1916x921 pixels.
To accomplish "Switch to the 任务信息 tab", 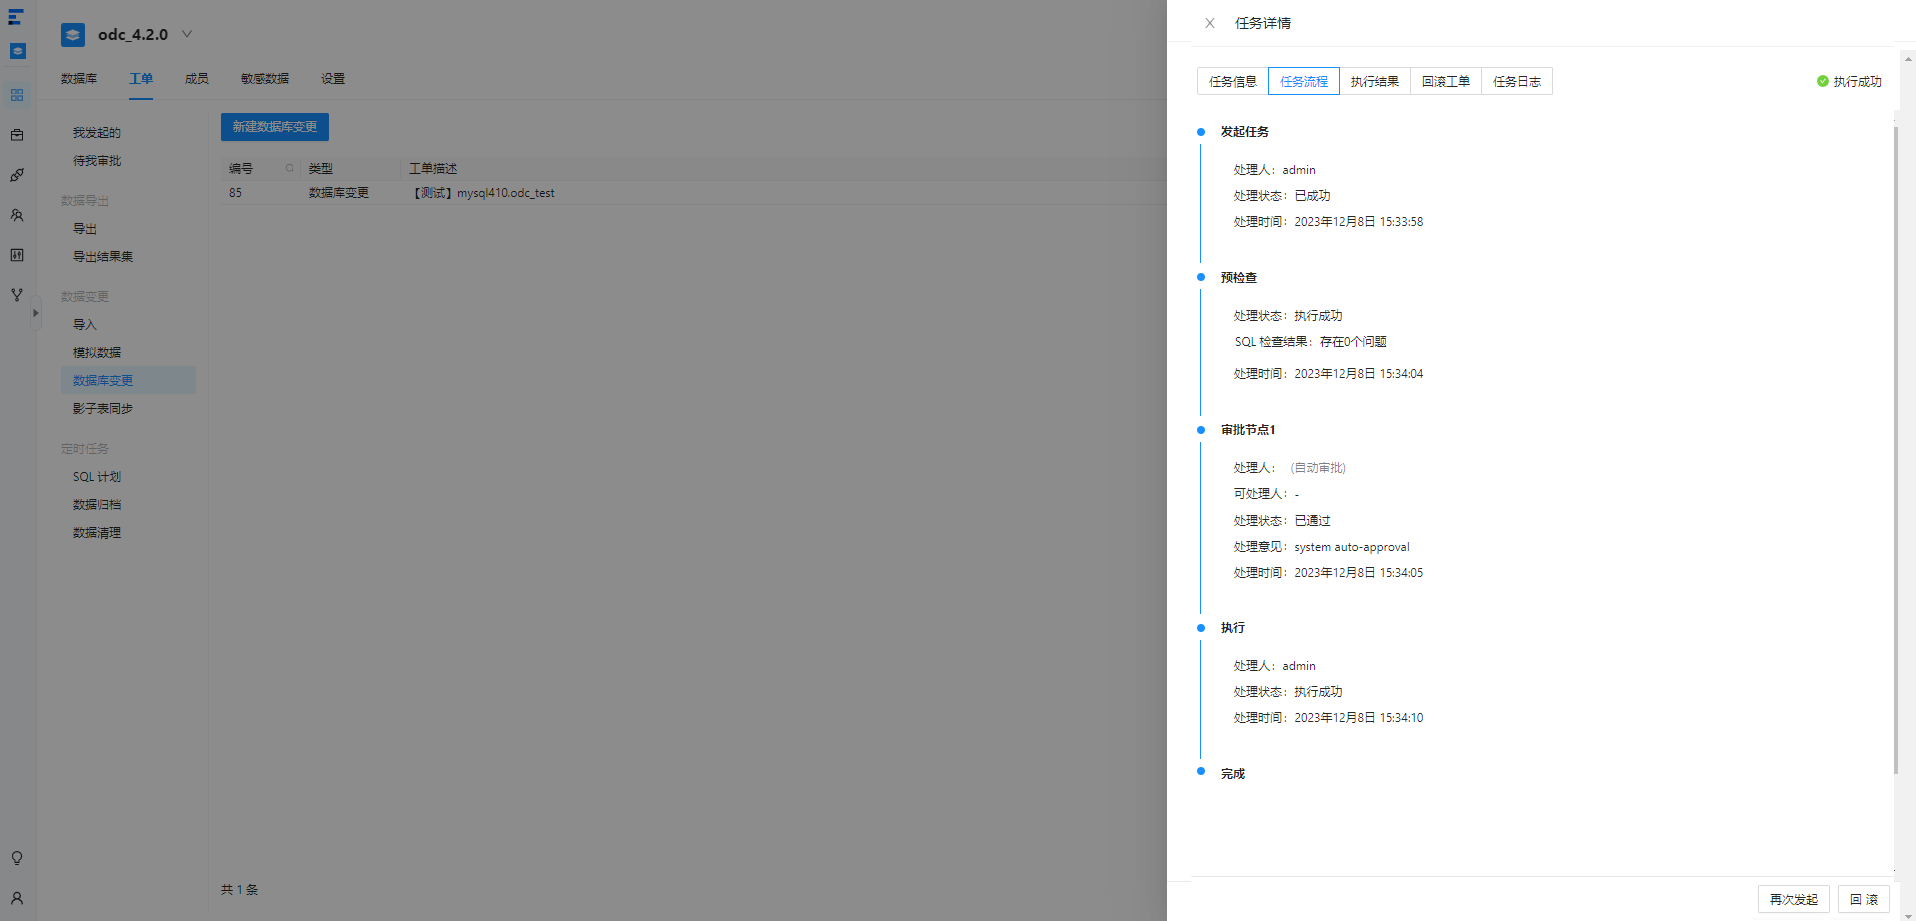I will pos(1232,82).
